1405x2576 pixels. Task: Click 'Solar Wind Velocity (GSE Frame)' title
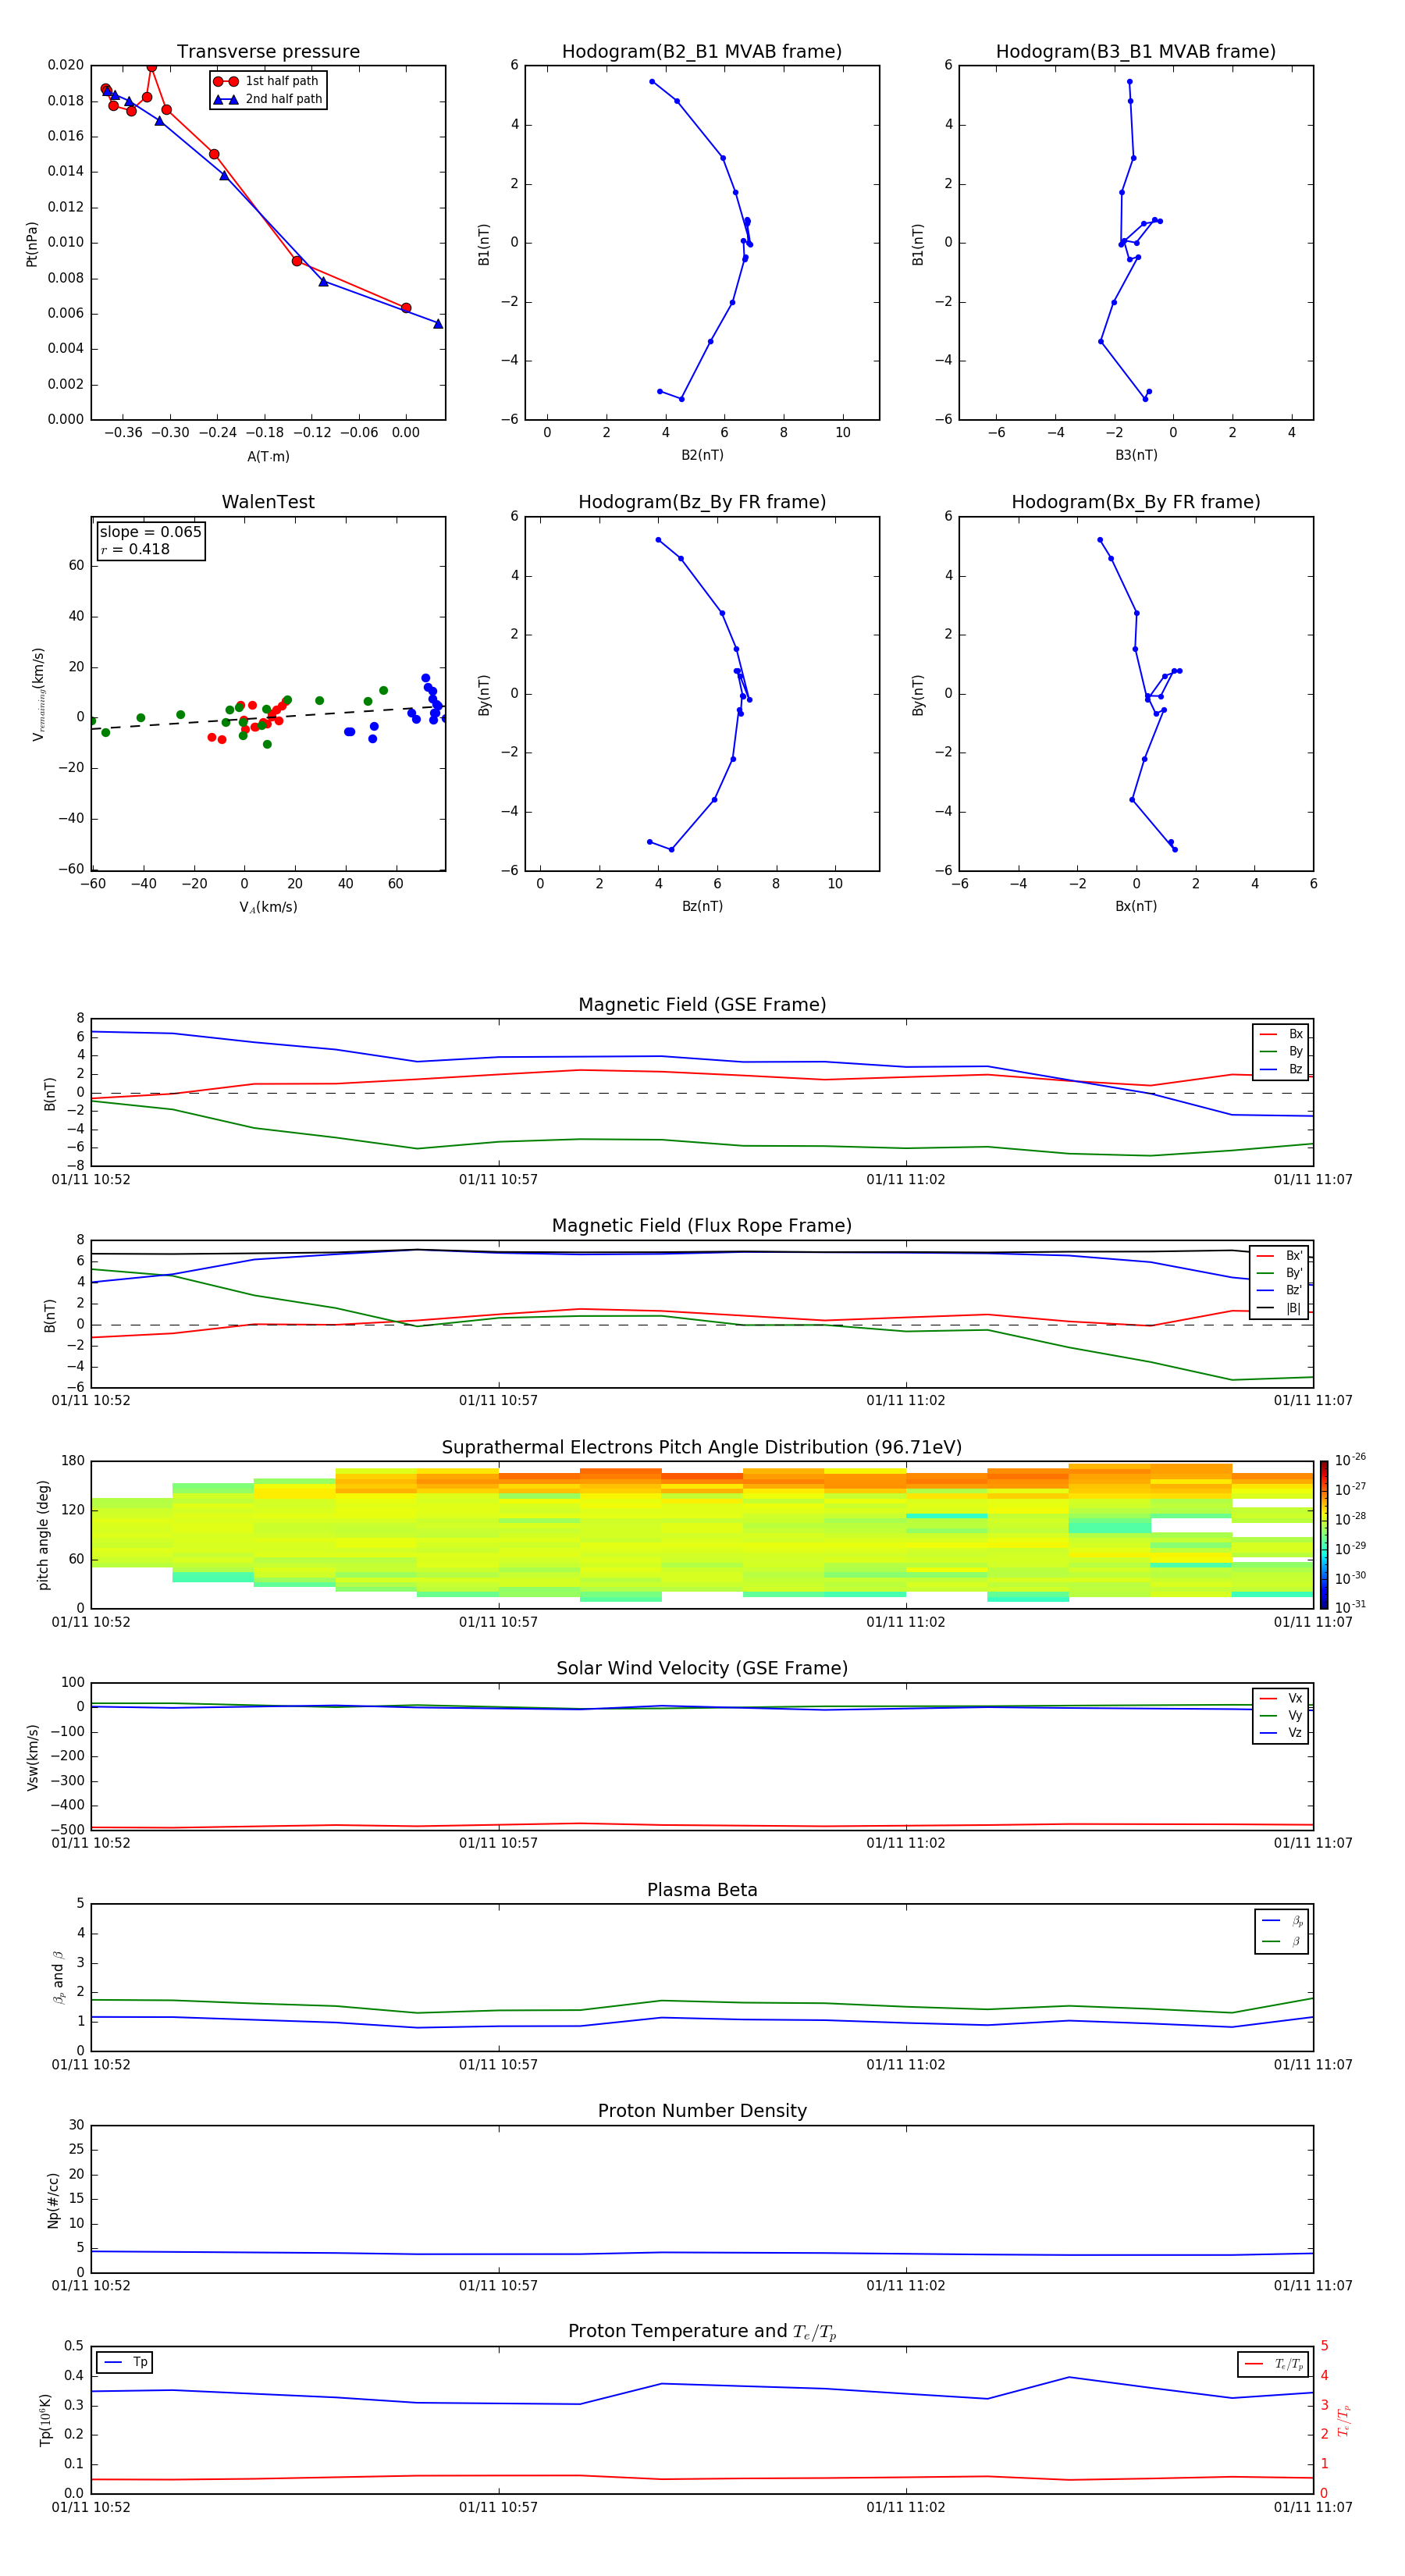pos(702,1669)
